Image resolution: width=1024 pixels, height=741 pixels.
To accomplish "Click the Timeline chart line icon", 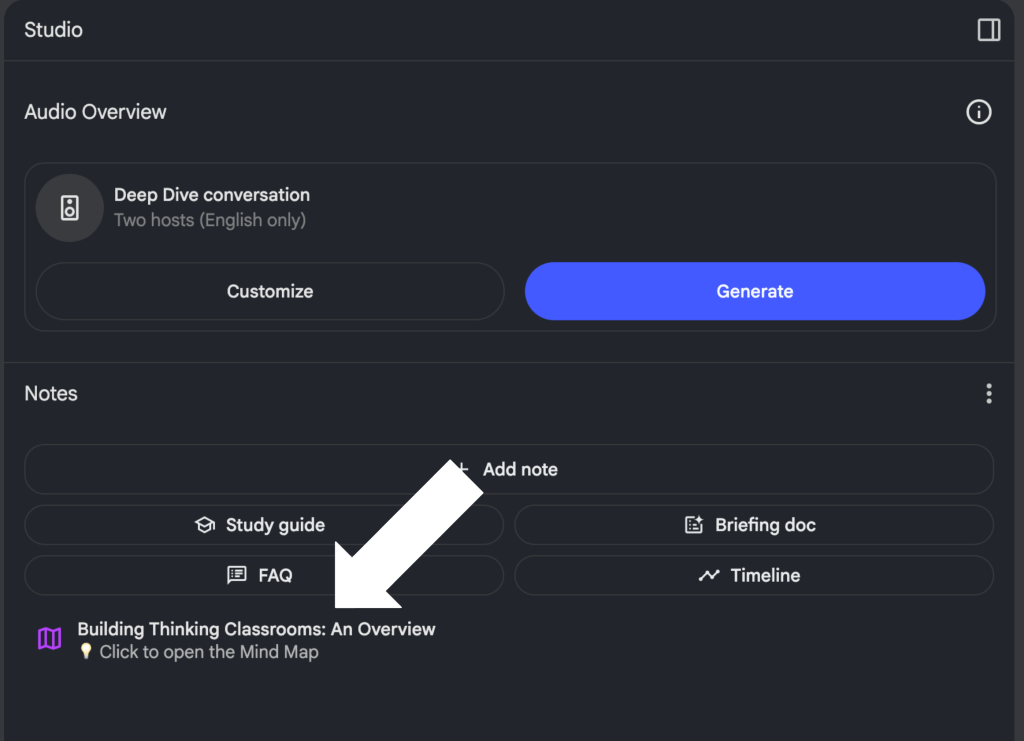I will pyautogui.click(x=709, y=575).
